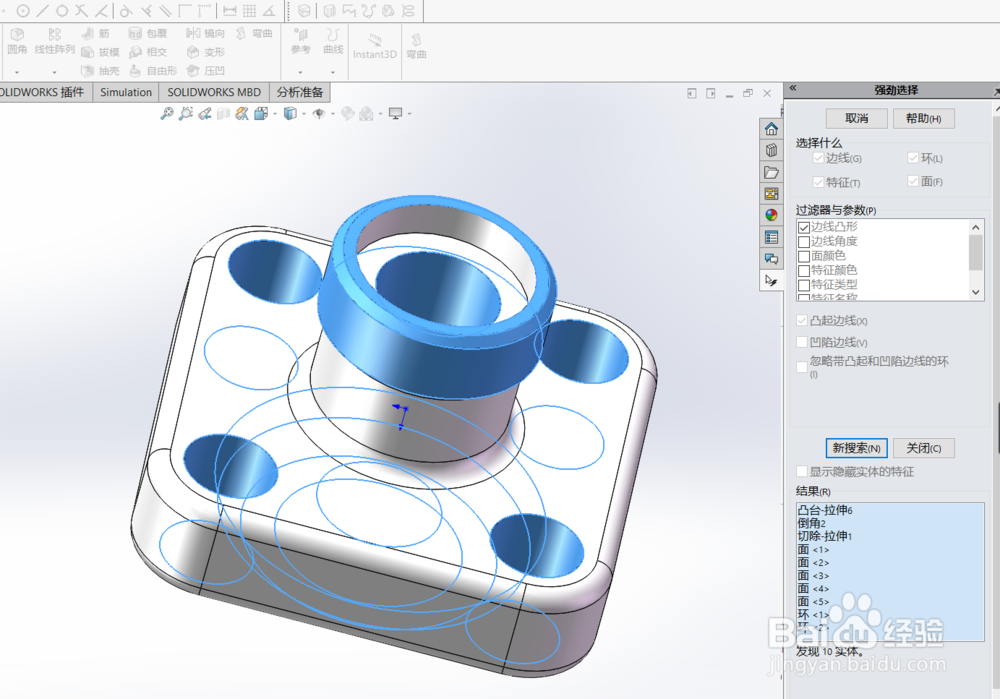Select the 镜向 mirror tool
1000x699 pixels.
205,33
